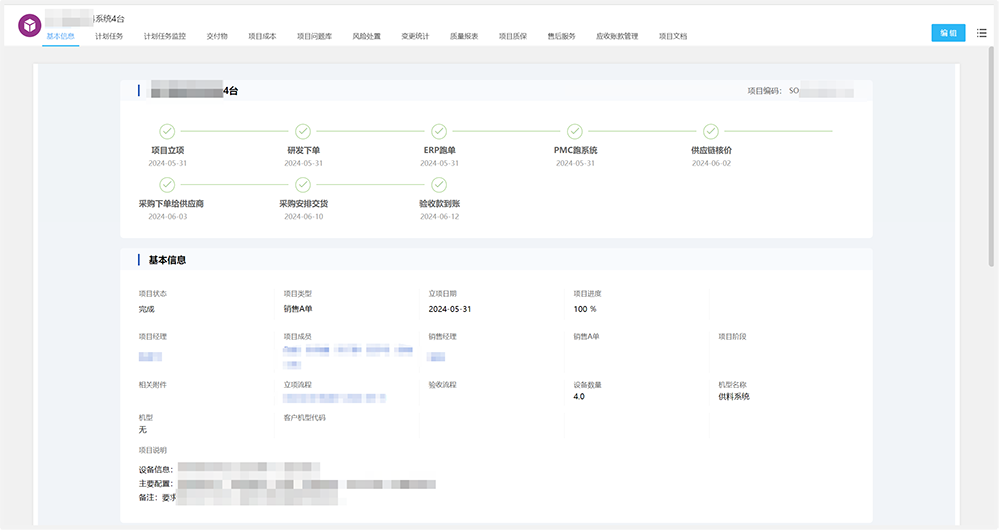Open the blurred link under 项目经理
Screen dimensions: 1000x531
pyautogui.click(x=150, y=357)
